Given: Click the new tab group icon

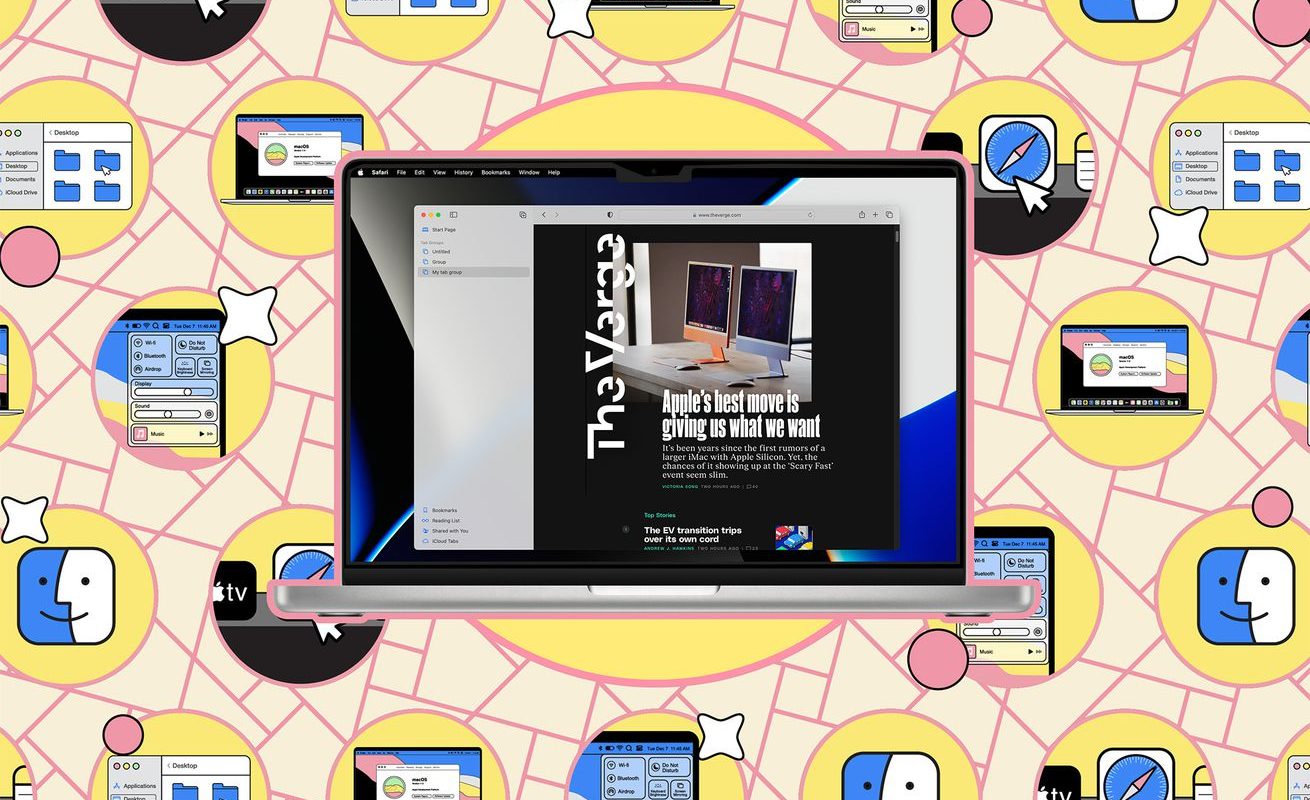Looking at the screenshot, I should tap(523, 215).
